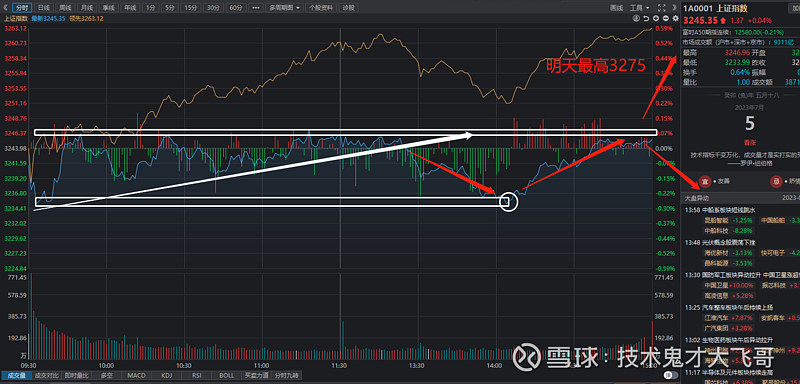Switch to the 分时 chart tab
The height and width of the screenshot is (384, 800).
[x=22, y=8]
